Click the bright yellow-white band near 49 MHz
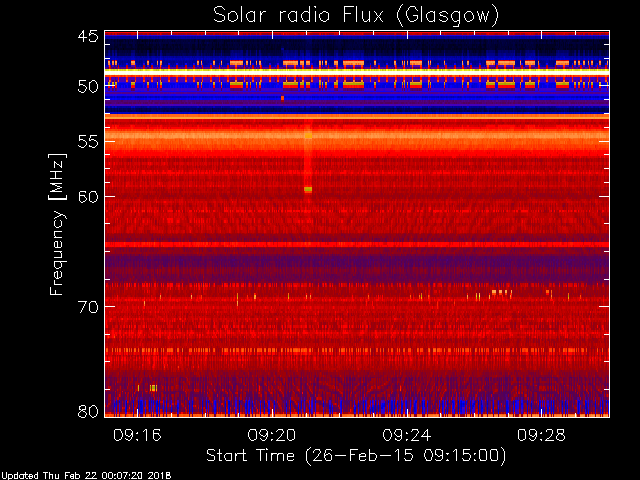640x480 pixels. 357,72
